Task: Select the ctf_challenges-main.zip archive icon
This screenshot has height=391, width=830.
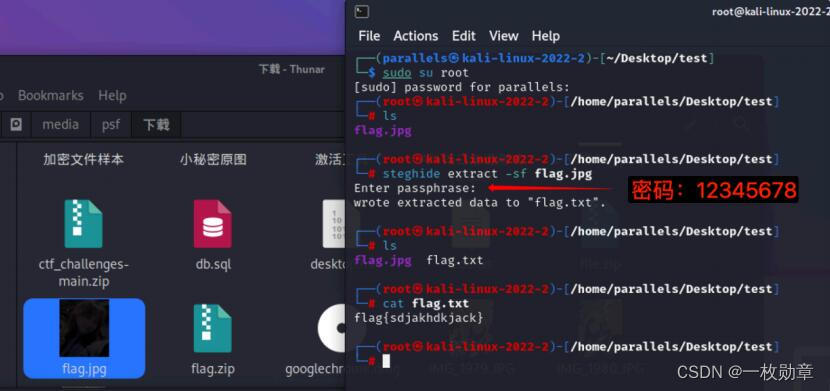Action: click(84, 224)
